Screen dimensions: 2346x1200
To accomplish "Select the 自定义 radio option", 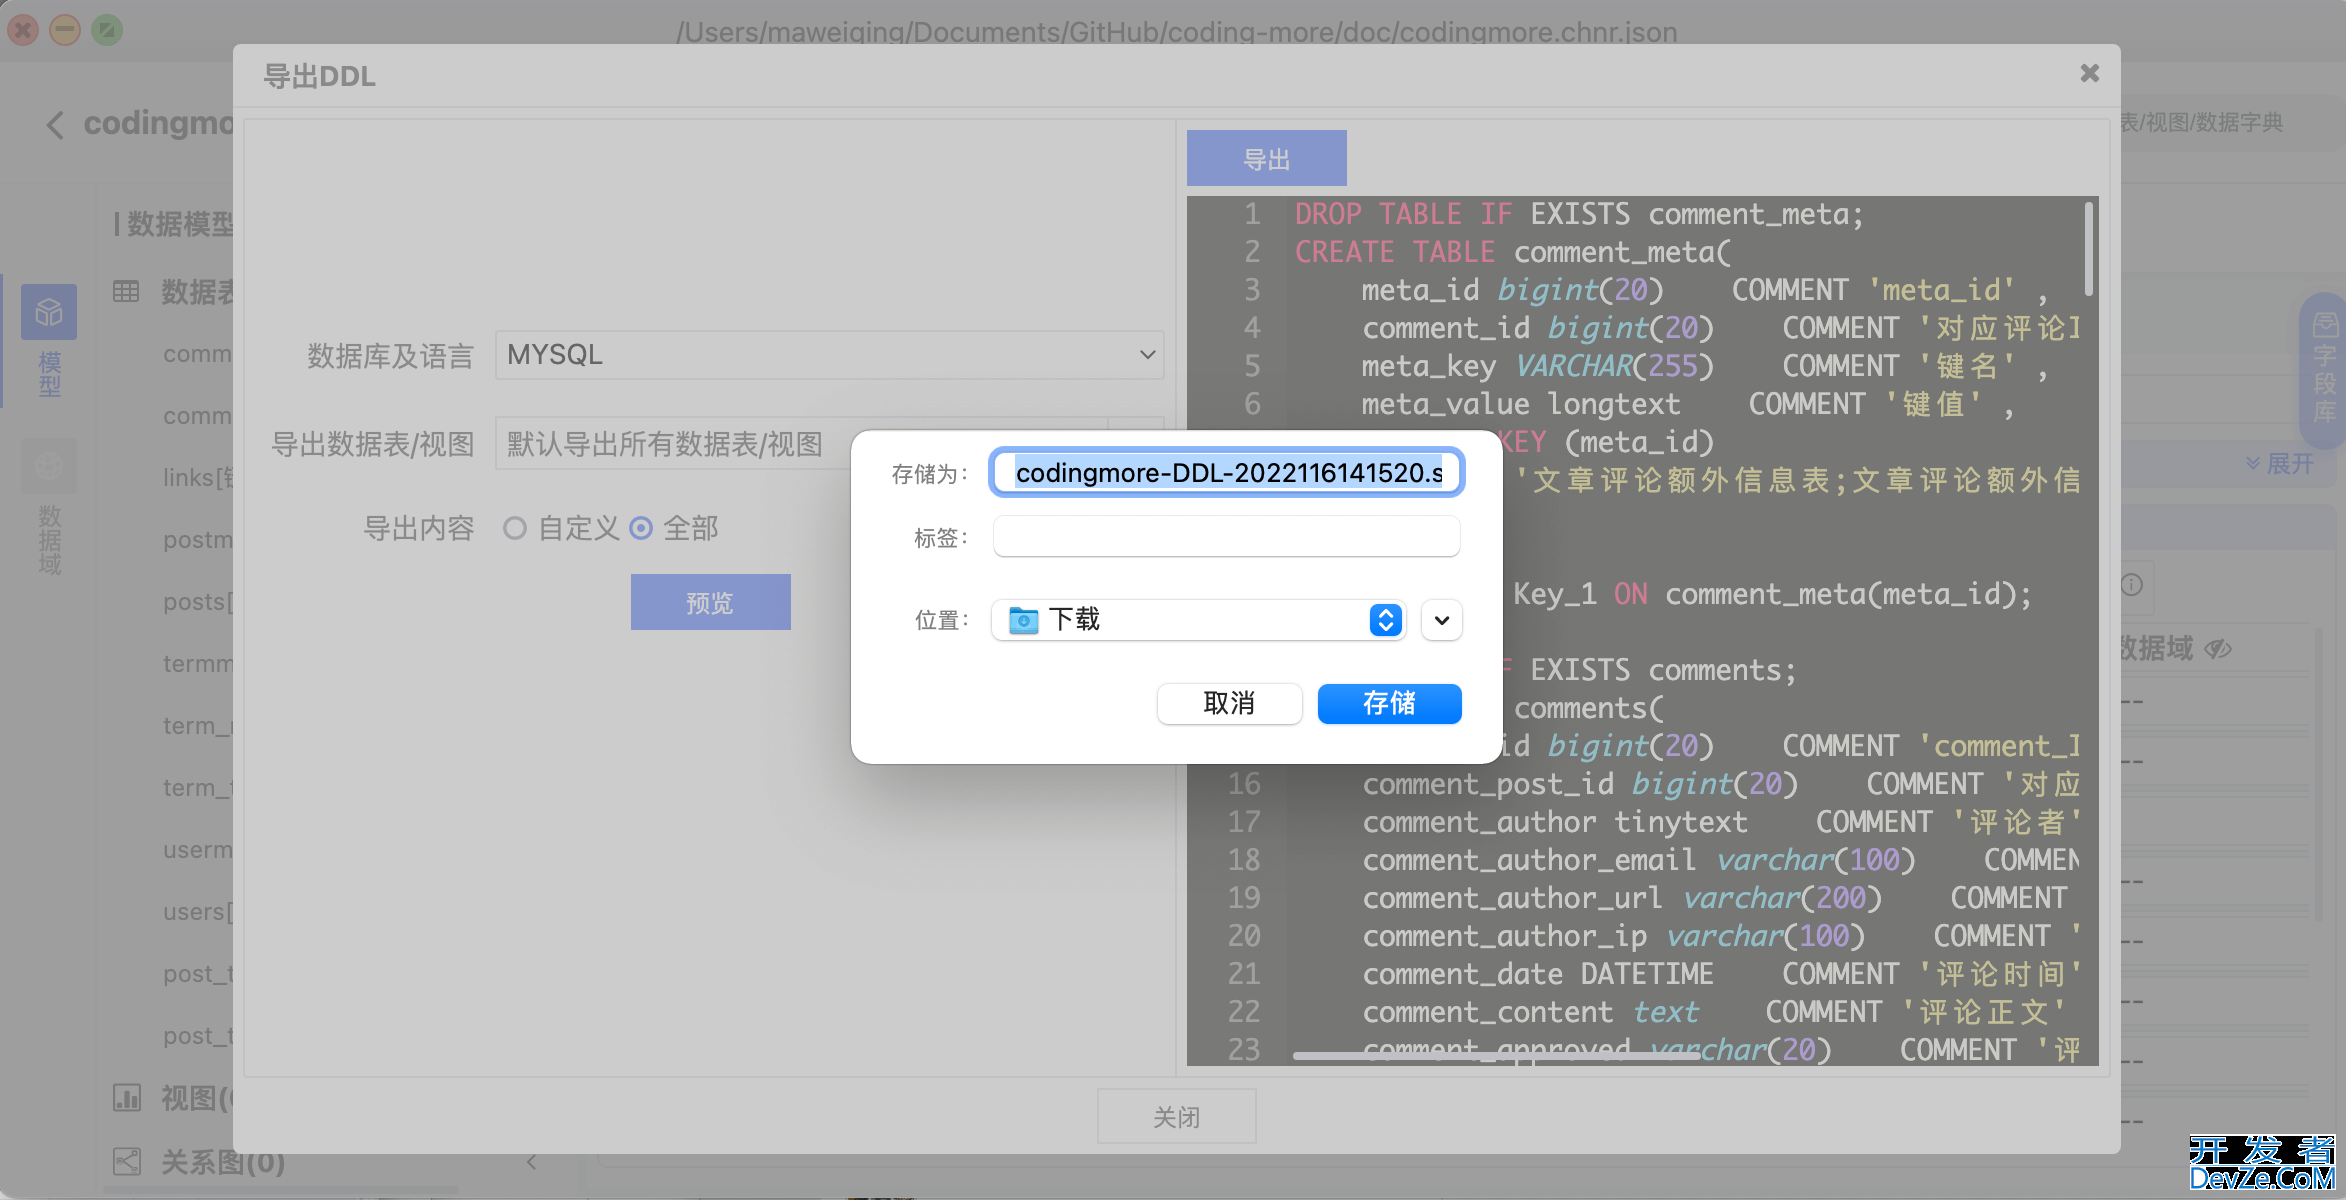I will [x=515, y=528].
